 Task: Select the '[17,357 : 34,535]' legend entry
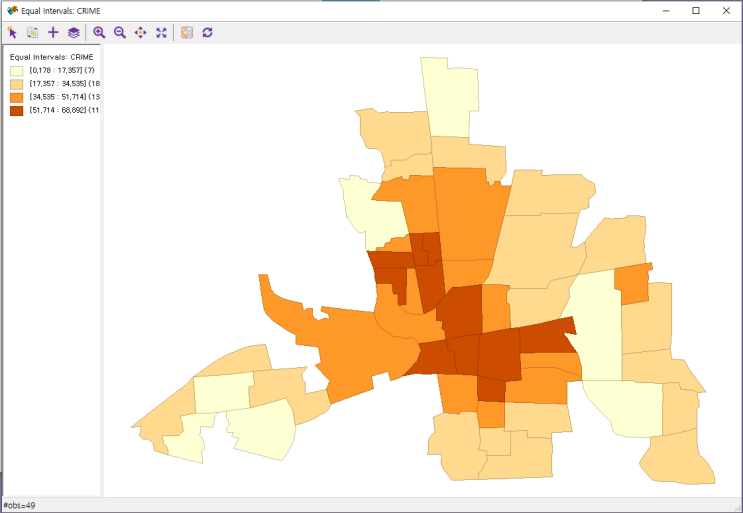(x=64, y=84)
